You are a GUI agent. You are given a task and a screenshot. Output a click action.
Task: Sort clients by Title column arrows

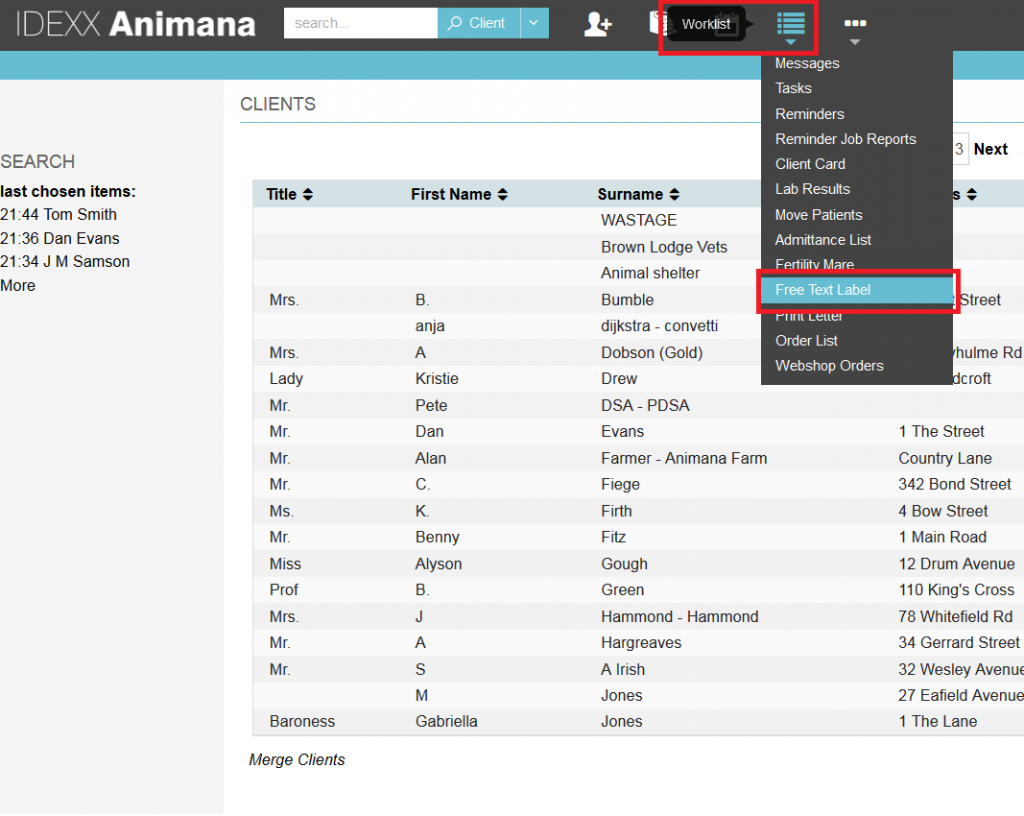(x=307, y=195)
